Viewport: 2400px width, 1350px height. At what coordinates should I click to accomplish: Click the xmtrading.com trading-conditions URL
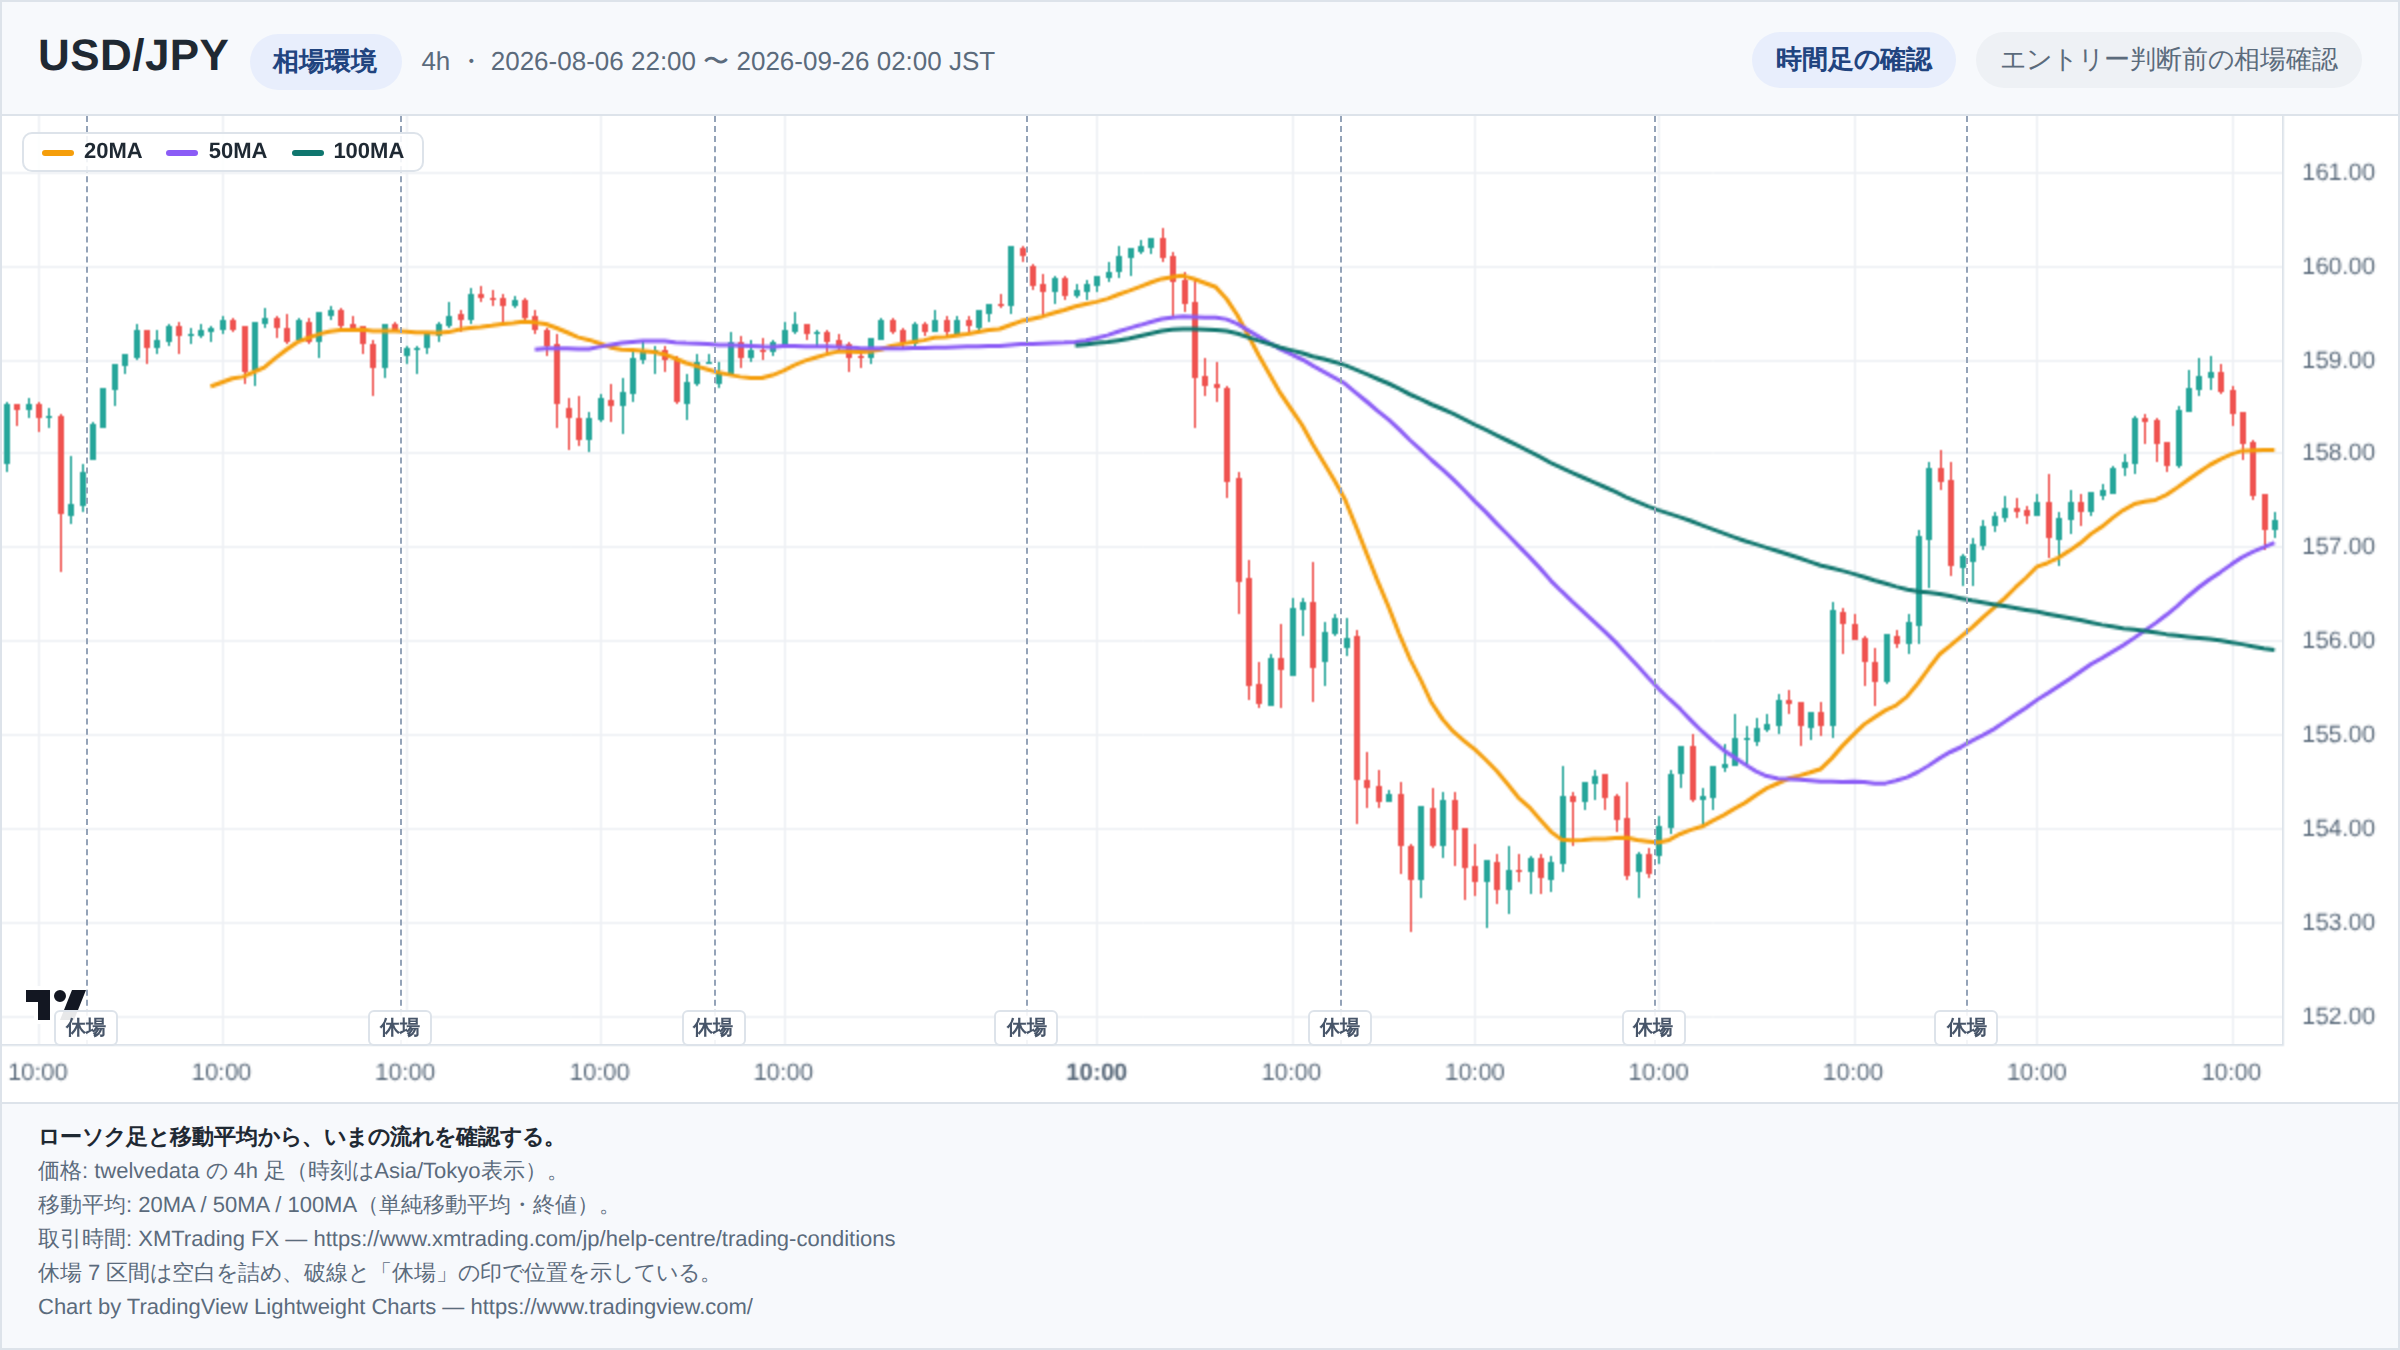(x=604, y=1239)
